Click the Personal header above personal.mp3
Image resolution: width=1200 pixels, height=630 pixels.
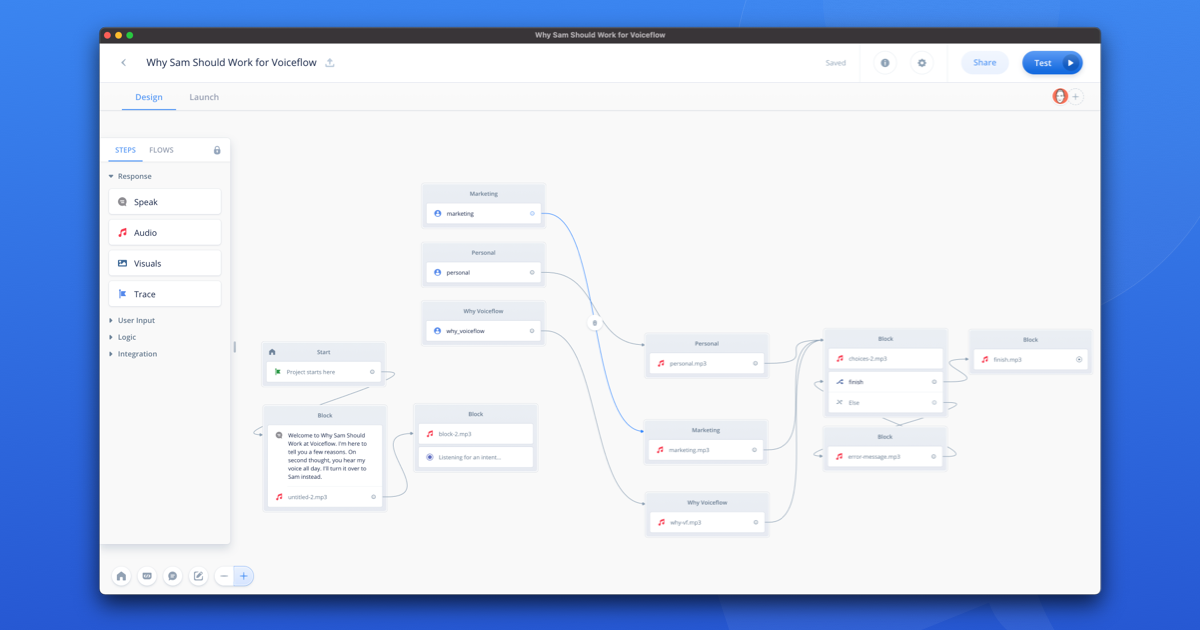pos(707,344)
